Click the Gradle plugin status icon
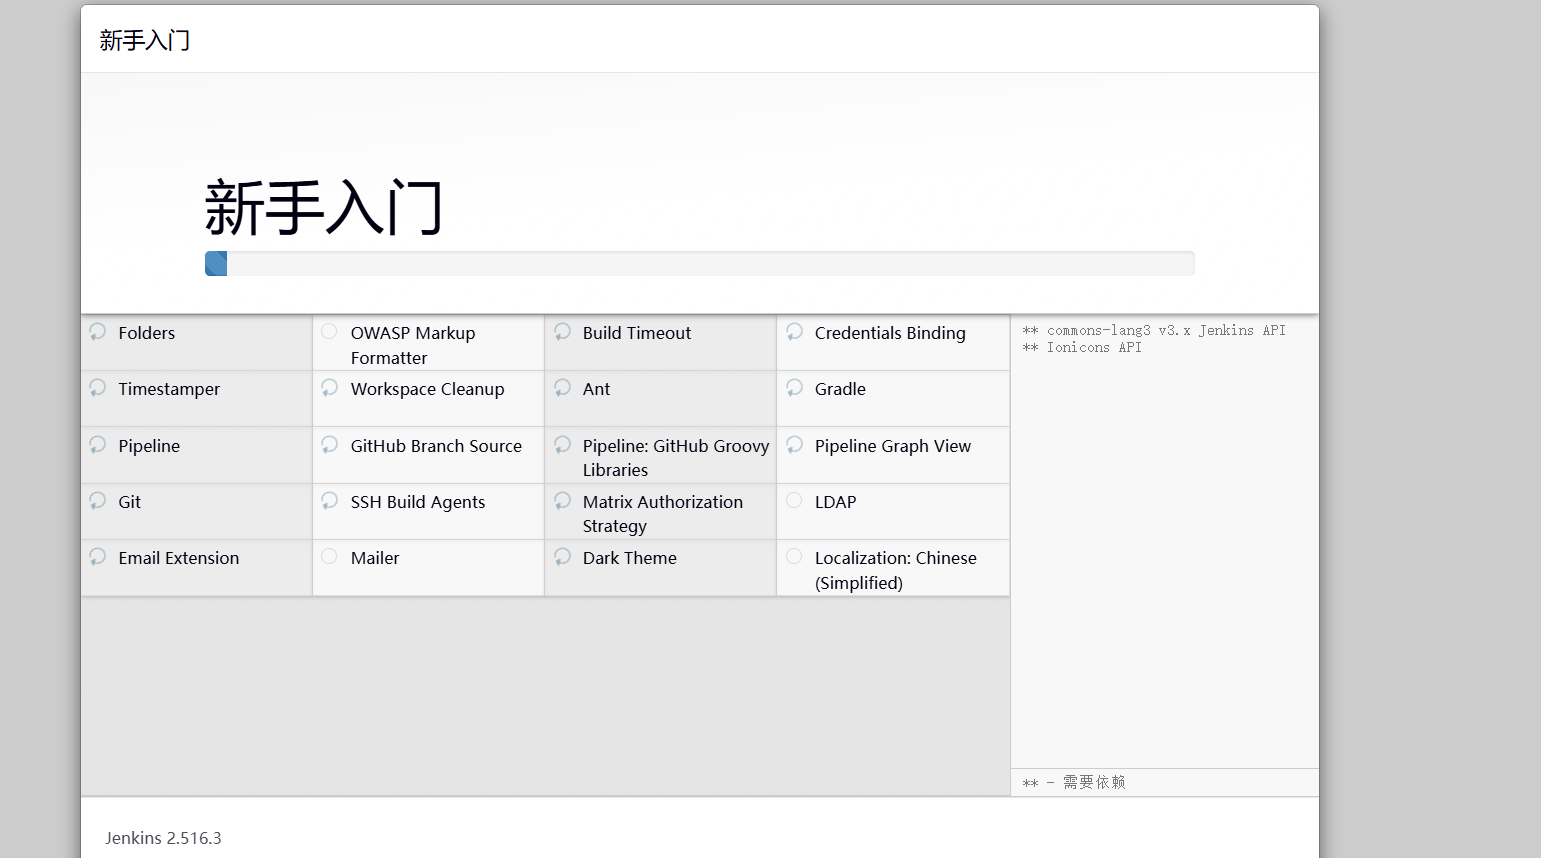Viewport: 1541px width, 858px height. click(794, 387)
